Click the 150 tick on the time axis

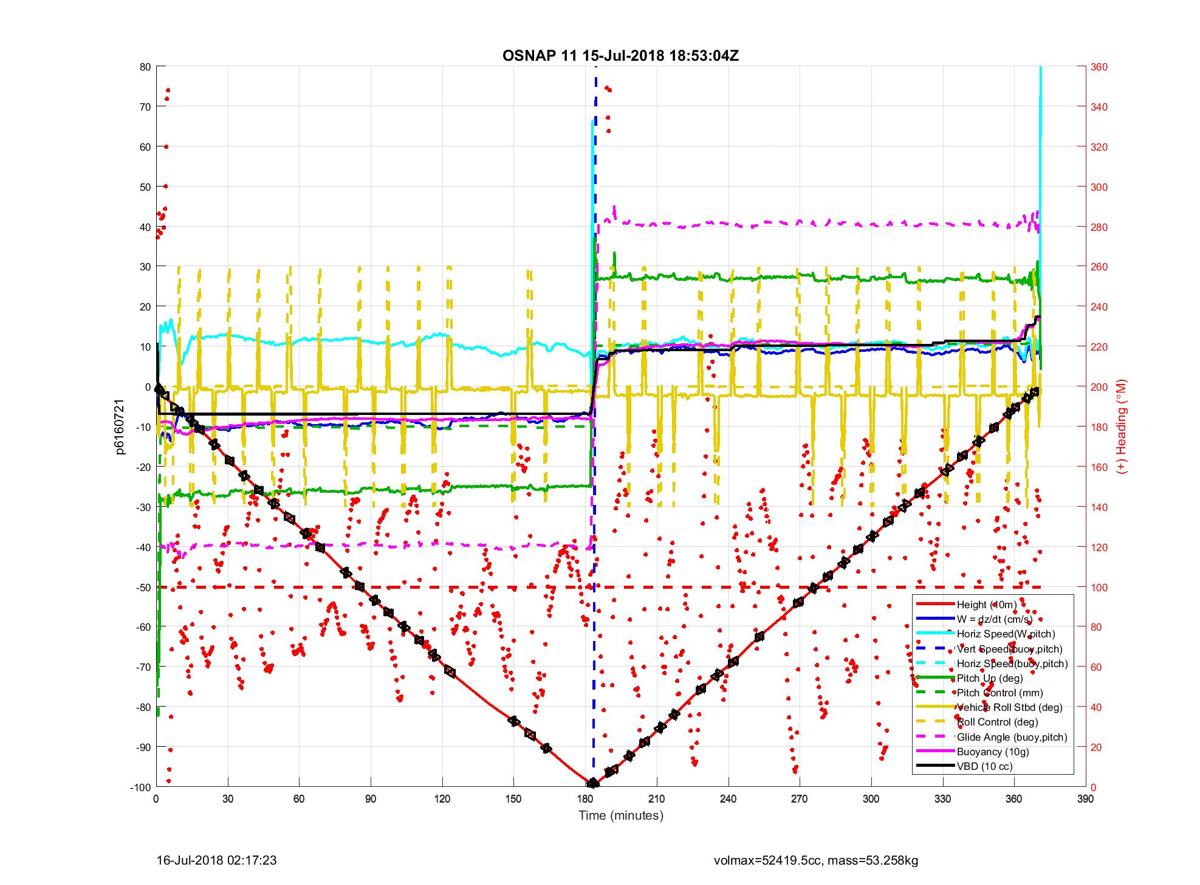(x=513, y=799)
